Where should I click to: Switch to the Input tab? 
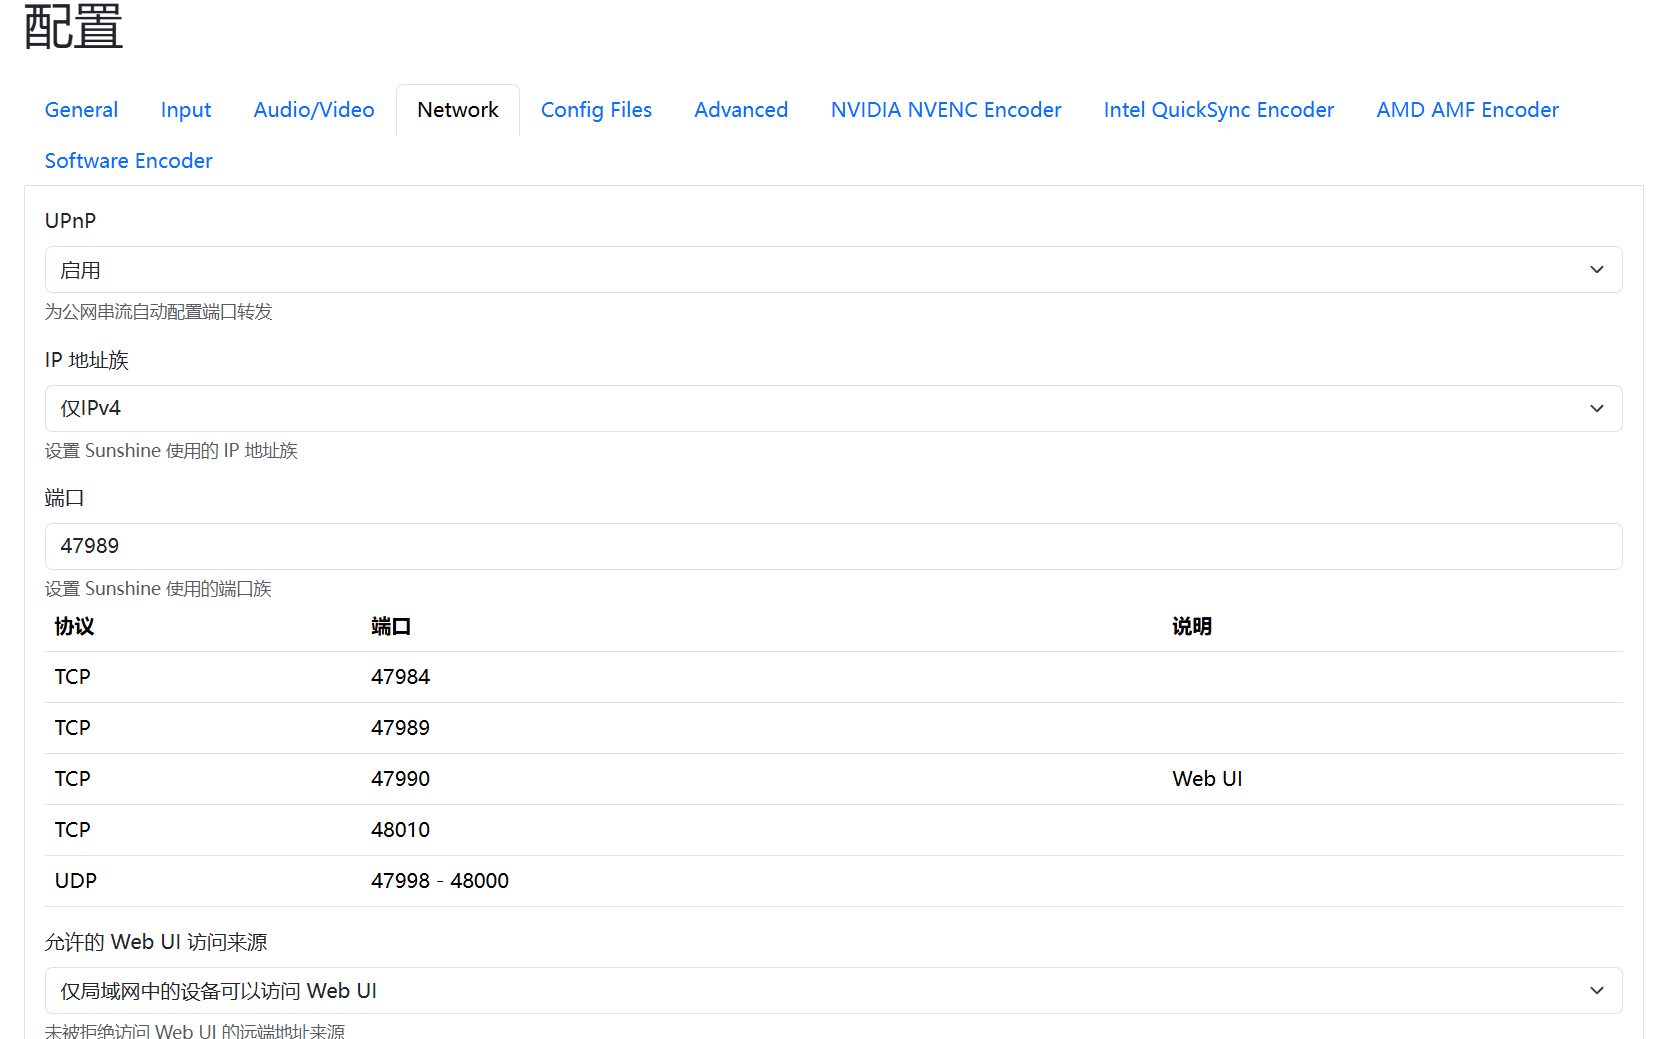click(x=186, y=110)
